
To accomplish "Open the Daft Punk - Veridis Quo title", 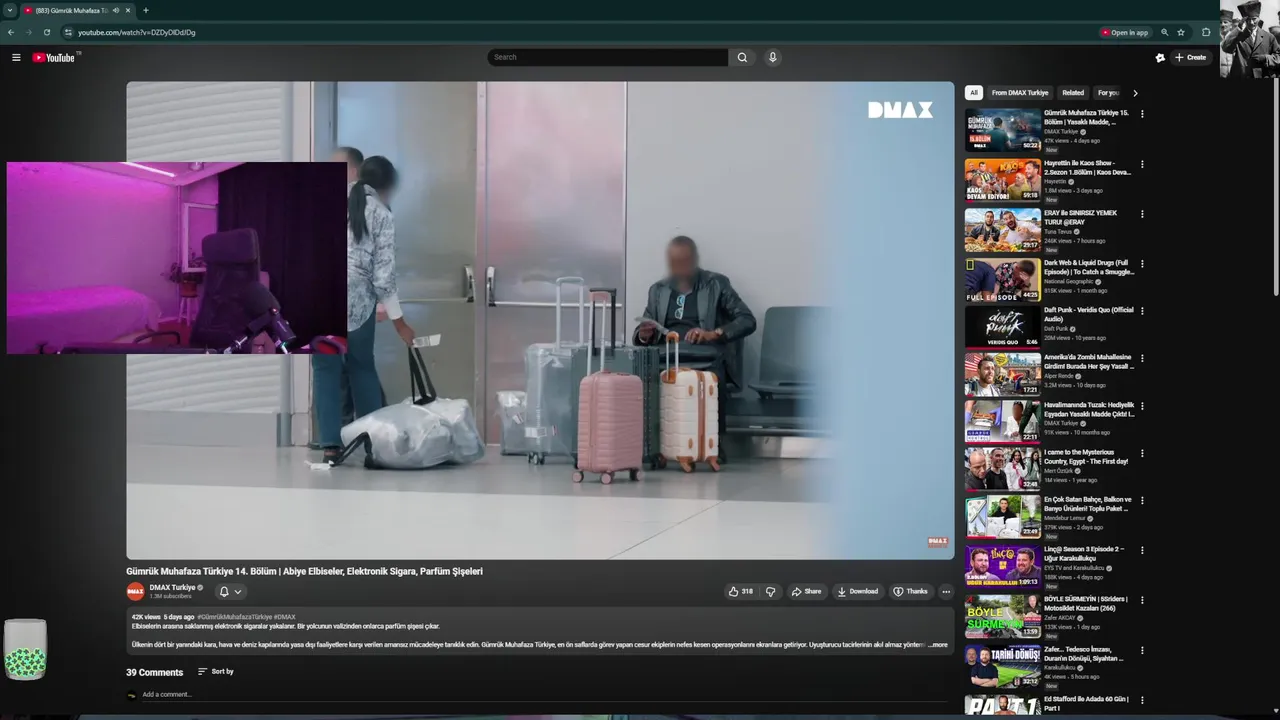I will pyautogui.click(x=1089, y=314).
